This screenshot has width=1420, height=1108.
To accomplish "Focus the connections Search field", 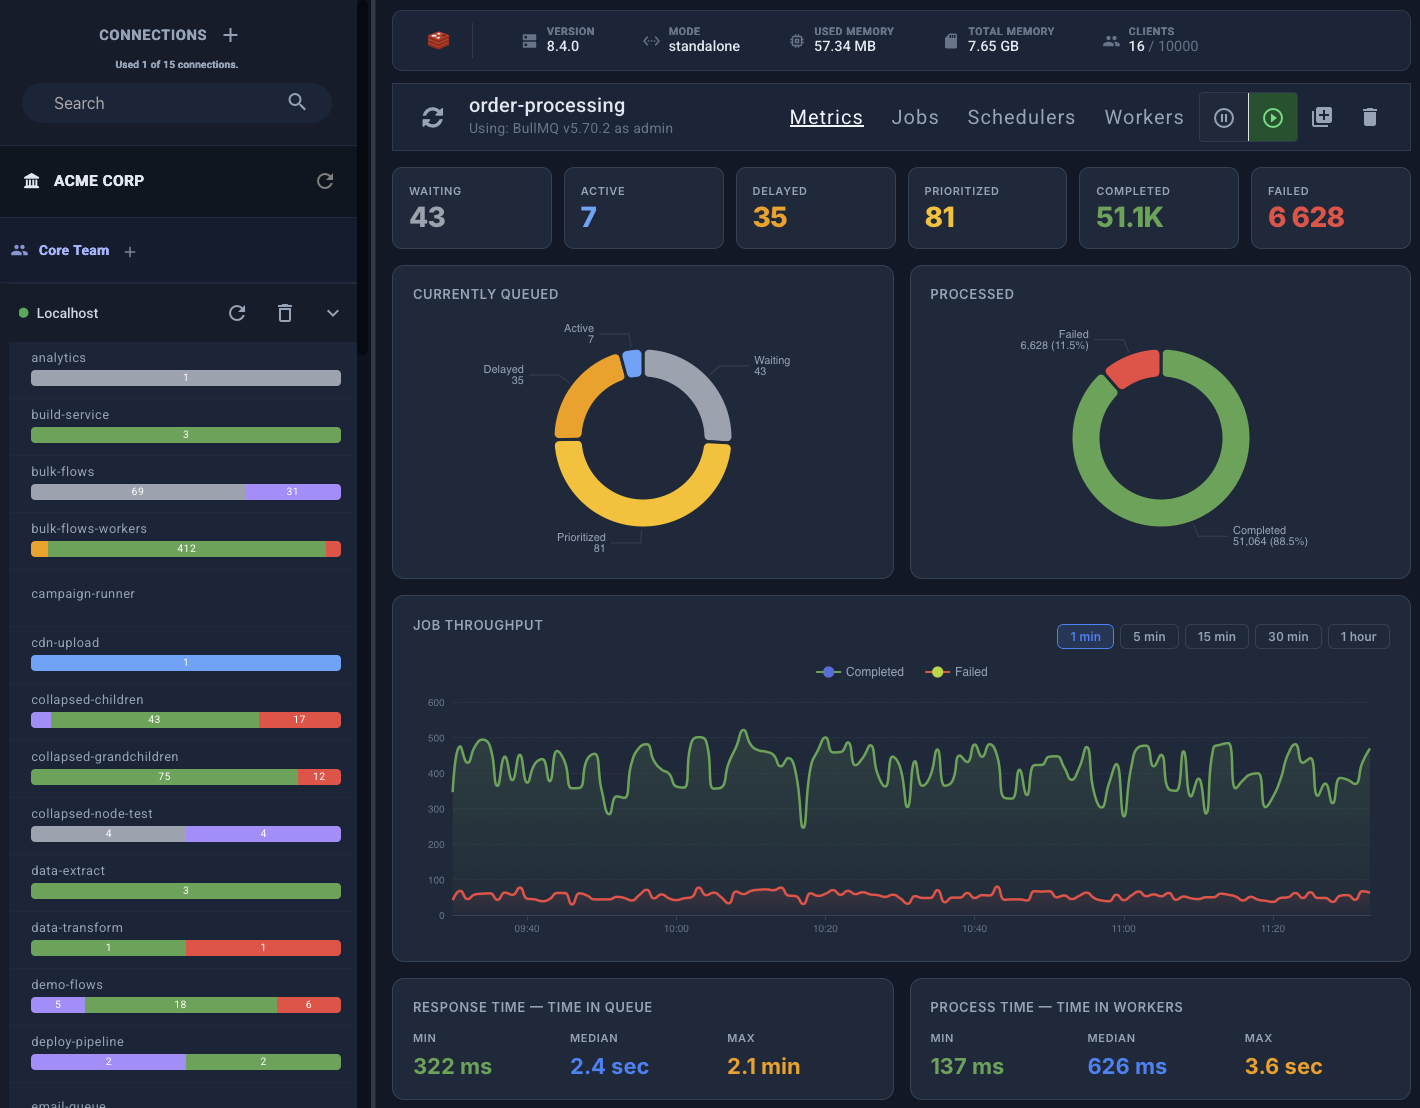I will pos(177,103).
